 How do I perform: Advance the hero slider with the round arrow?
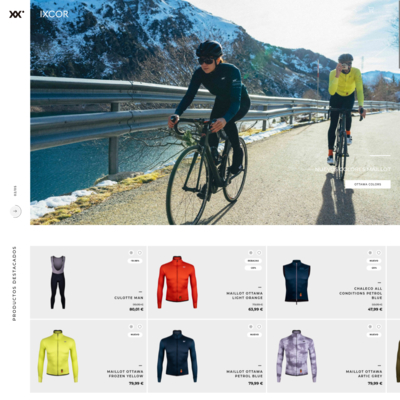tap(15, 211)
